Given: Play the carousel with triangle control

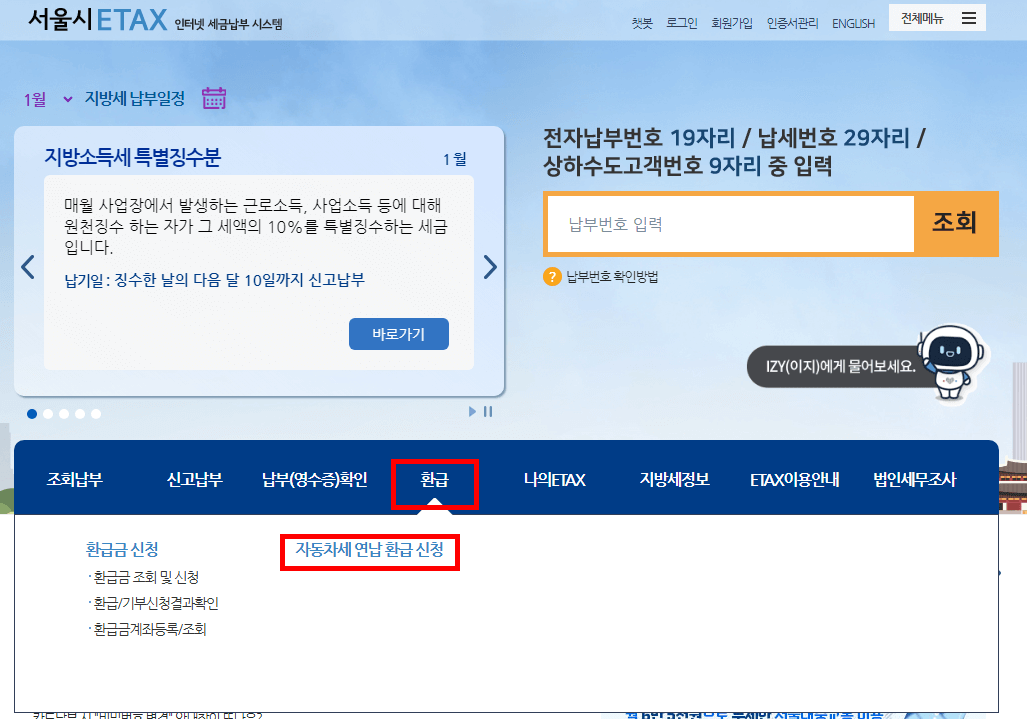Looking at the screenshot, I should coord(472,411).
